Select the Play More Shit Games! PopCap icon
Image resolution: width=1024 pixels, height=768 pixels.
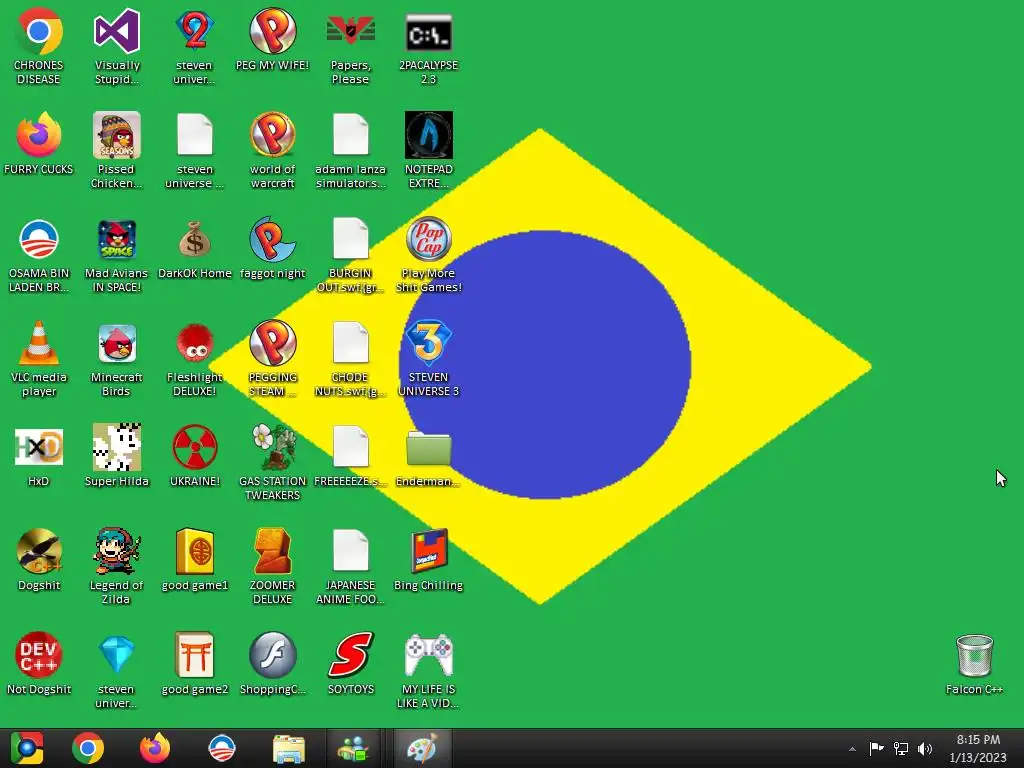pyautogui.click(x=428, y=240)
